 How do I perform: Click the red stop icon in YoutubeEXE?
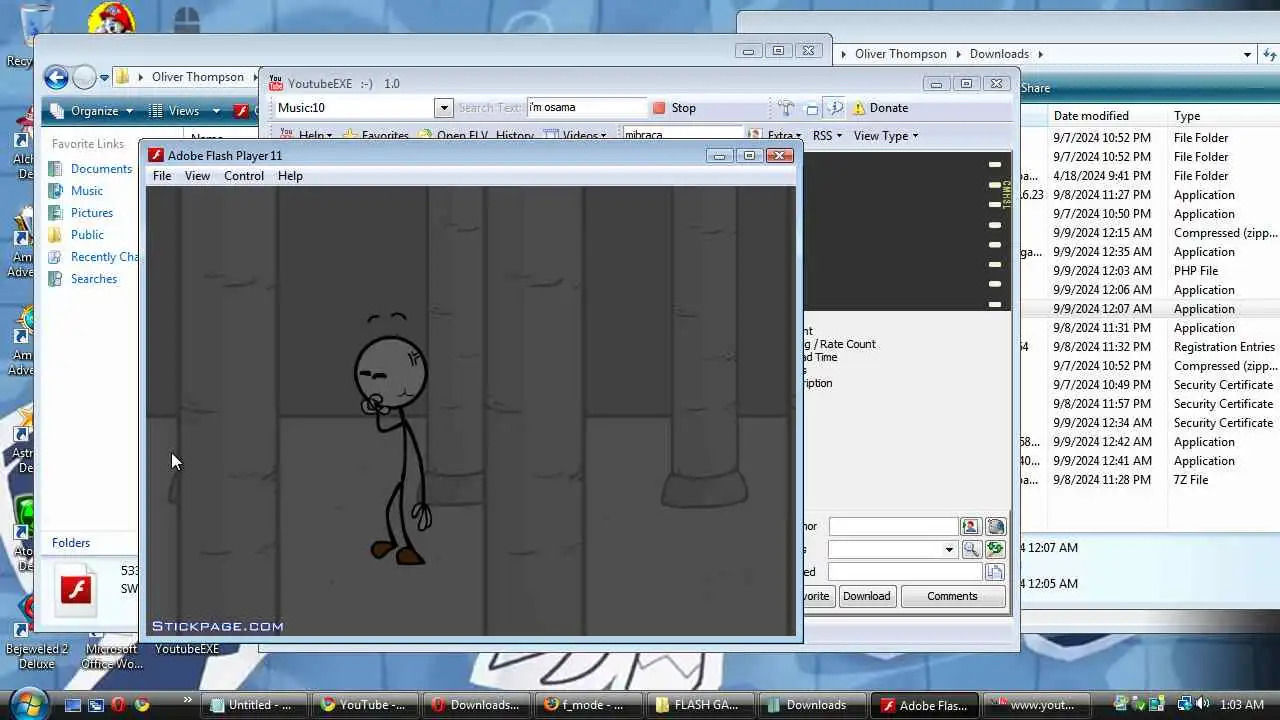pos(658,108)
